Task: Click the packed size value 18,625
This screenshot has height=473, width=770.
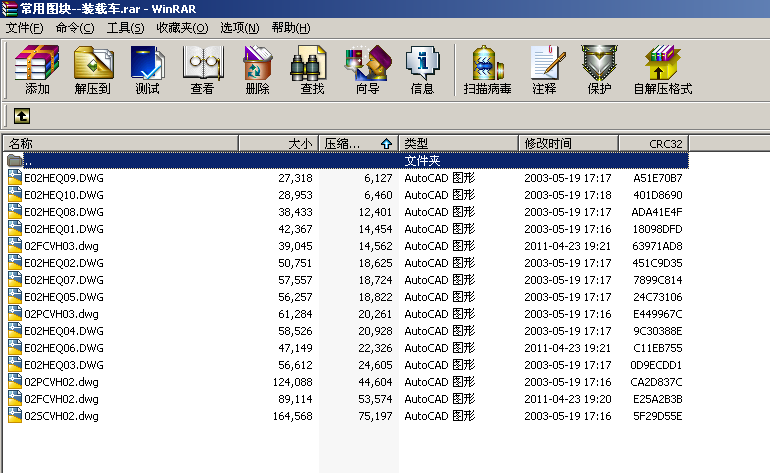Action: (x=375, y=263)
